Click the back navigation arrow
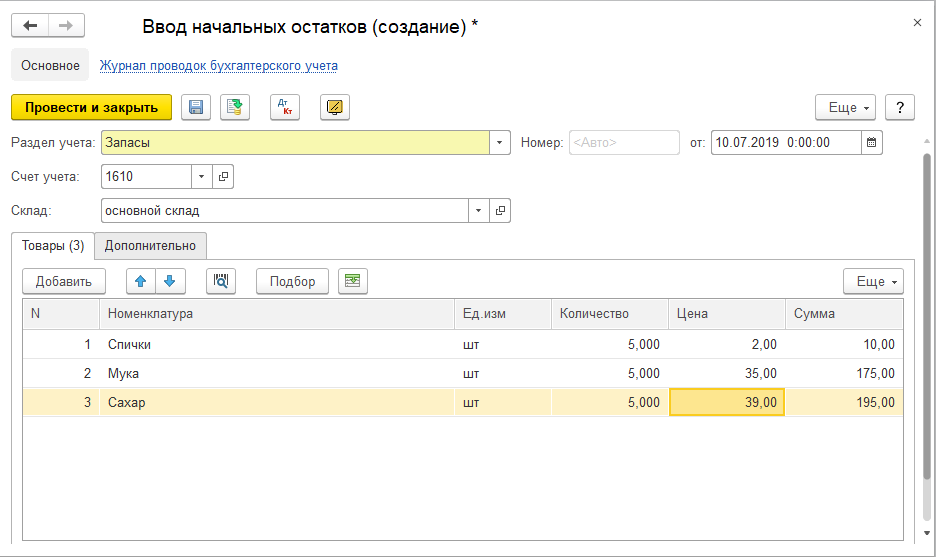 click(x=30, y=26)
